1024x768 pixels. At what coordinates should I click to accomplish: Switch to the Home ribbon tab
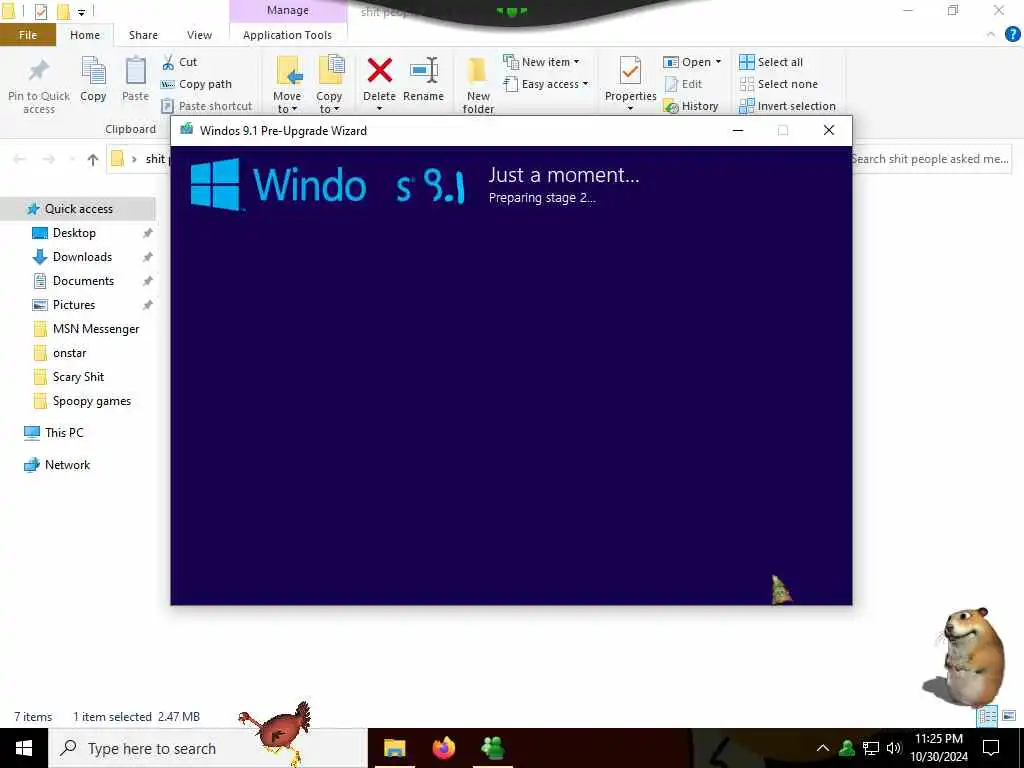click(x=85, y=35)
